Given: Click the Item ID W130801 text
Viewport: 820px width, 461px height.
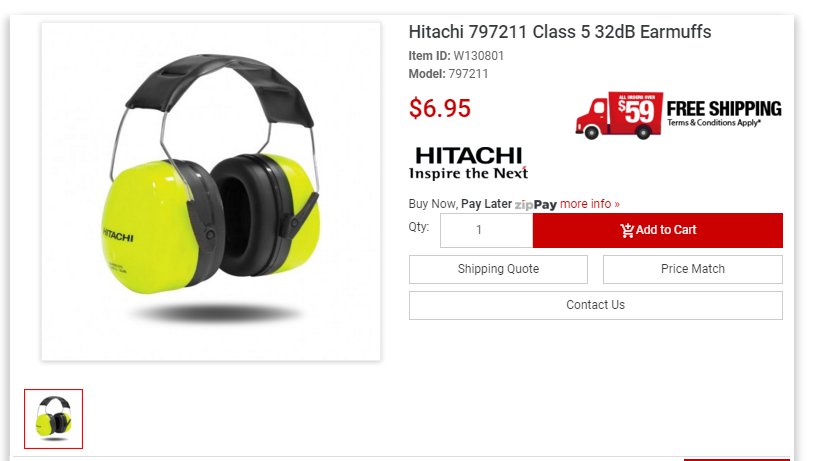Looking at the screenshot, I should click(456, 56).
